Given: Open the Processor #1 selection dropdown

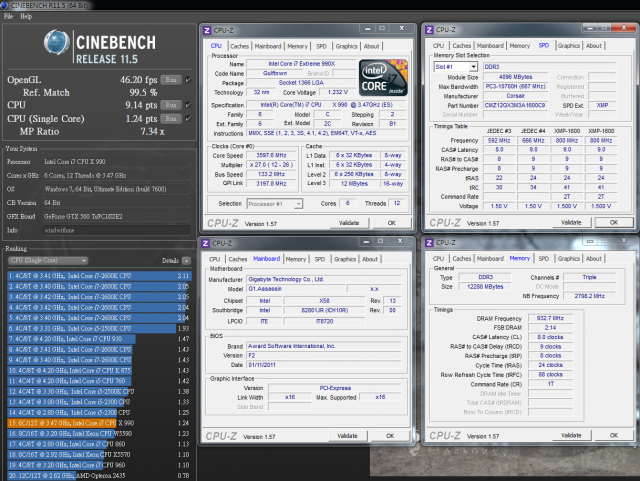Looking at the screenshot, I should [274, 204].
